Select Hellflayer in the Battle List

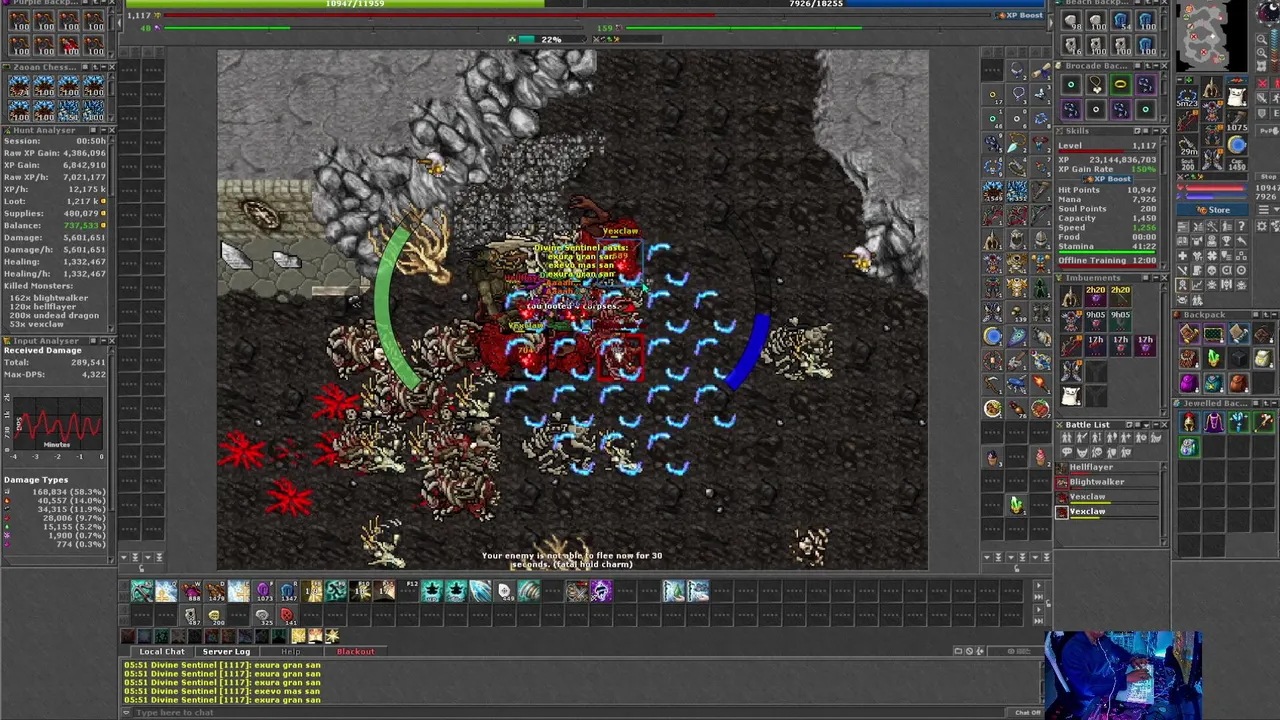tap(1107, 467)
